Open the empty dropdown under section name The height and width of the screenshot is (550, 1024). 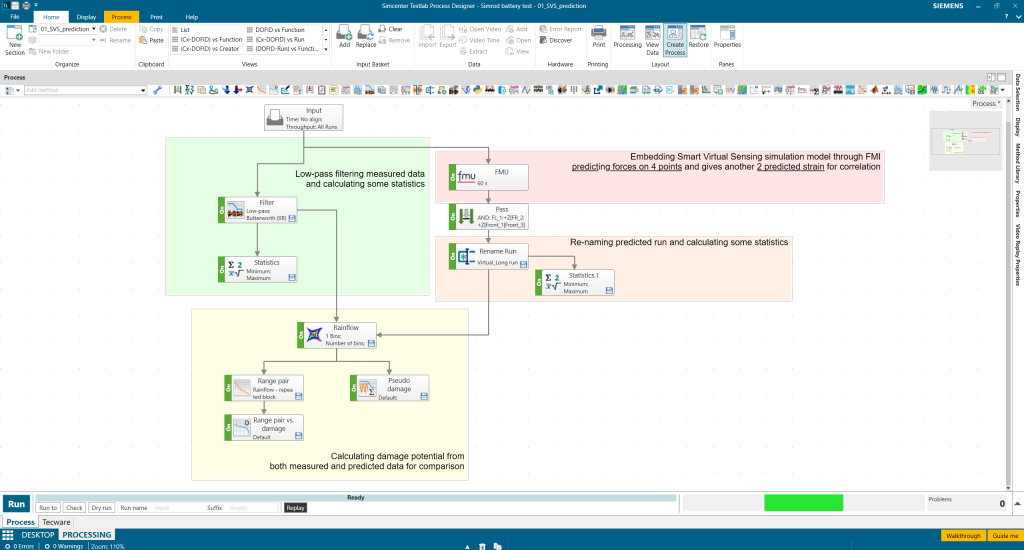(93, 40)
